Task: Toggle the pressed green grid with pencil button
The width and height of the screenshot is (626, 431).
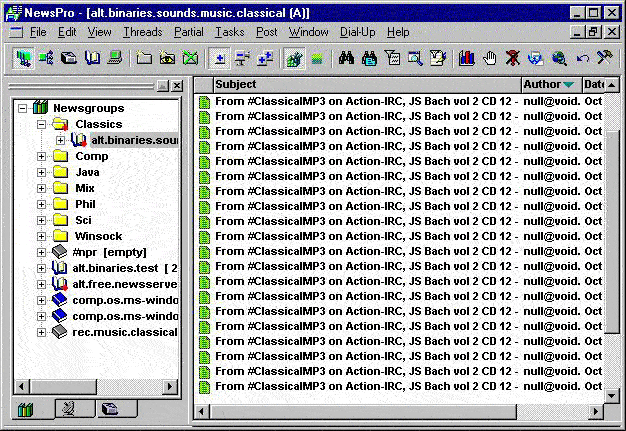Action: coord(294,59)
